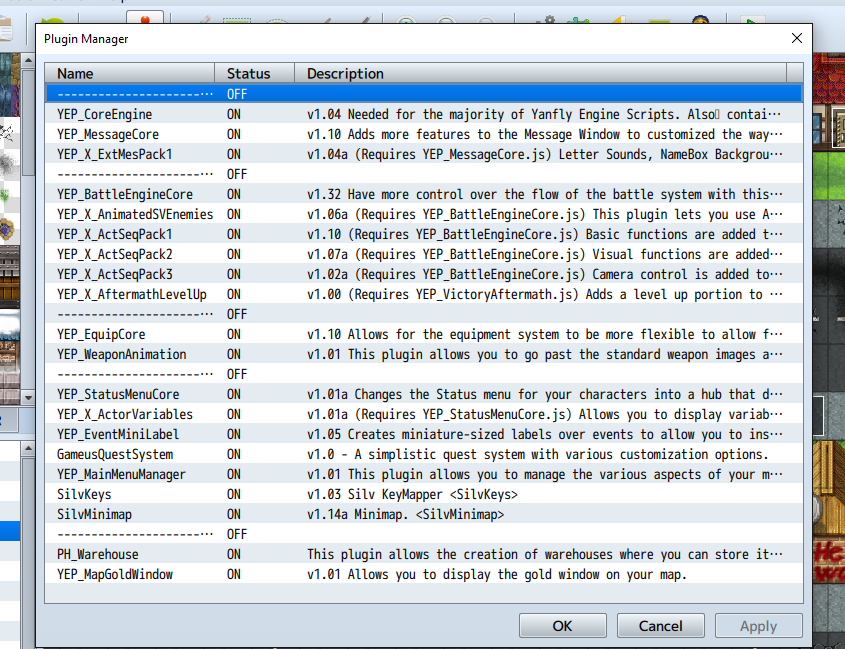Select the SilvMinimap plugin name
The width and height of the screenshot is (845, 649).
click(x=94, y=514)
